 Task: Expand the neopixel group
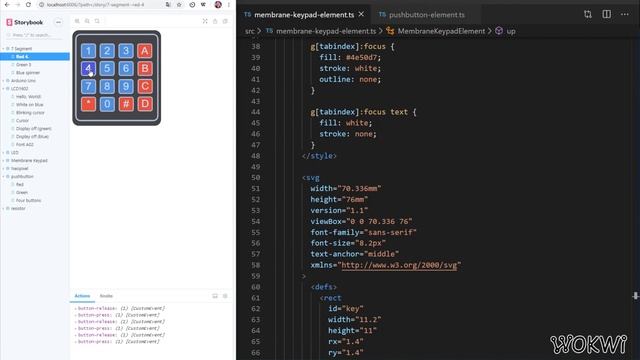20,169
